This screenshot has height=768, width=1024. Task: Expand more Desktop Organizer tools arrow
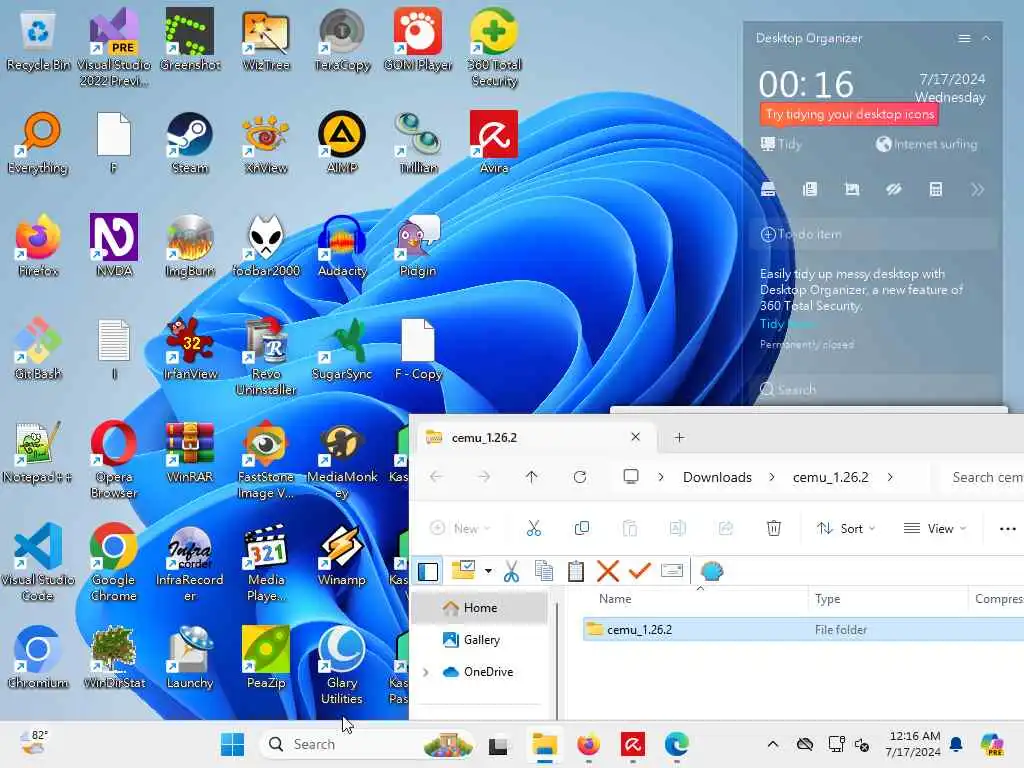click(977, 190)
